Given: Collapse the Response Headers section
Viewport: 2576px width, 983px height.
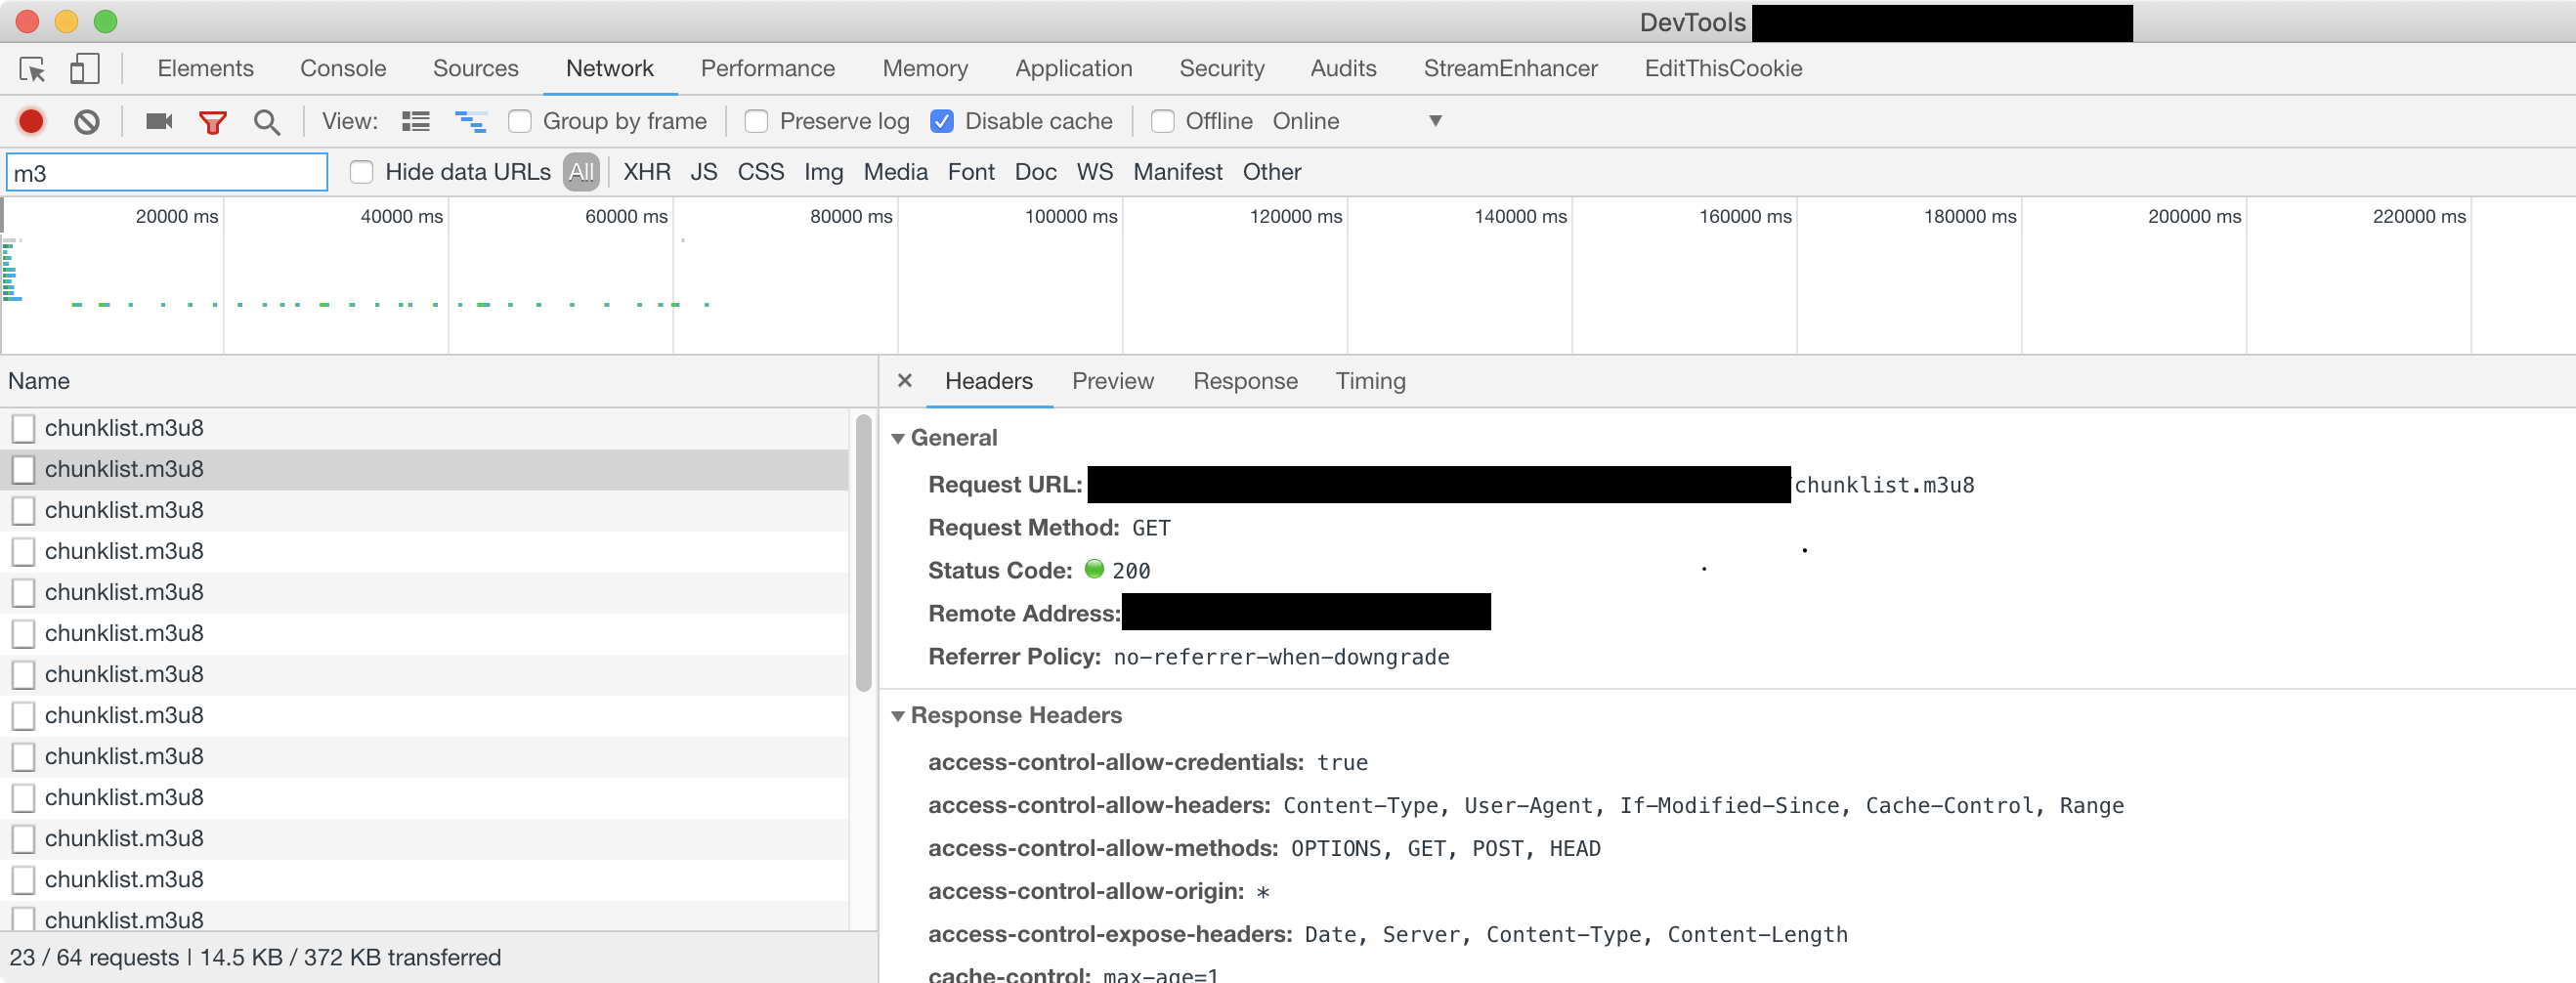Looking at the screenshot, I should pos(898,716).
